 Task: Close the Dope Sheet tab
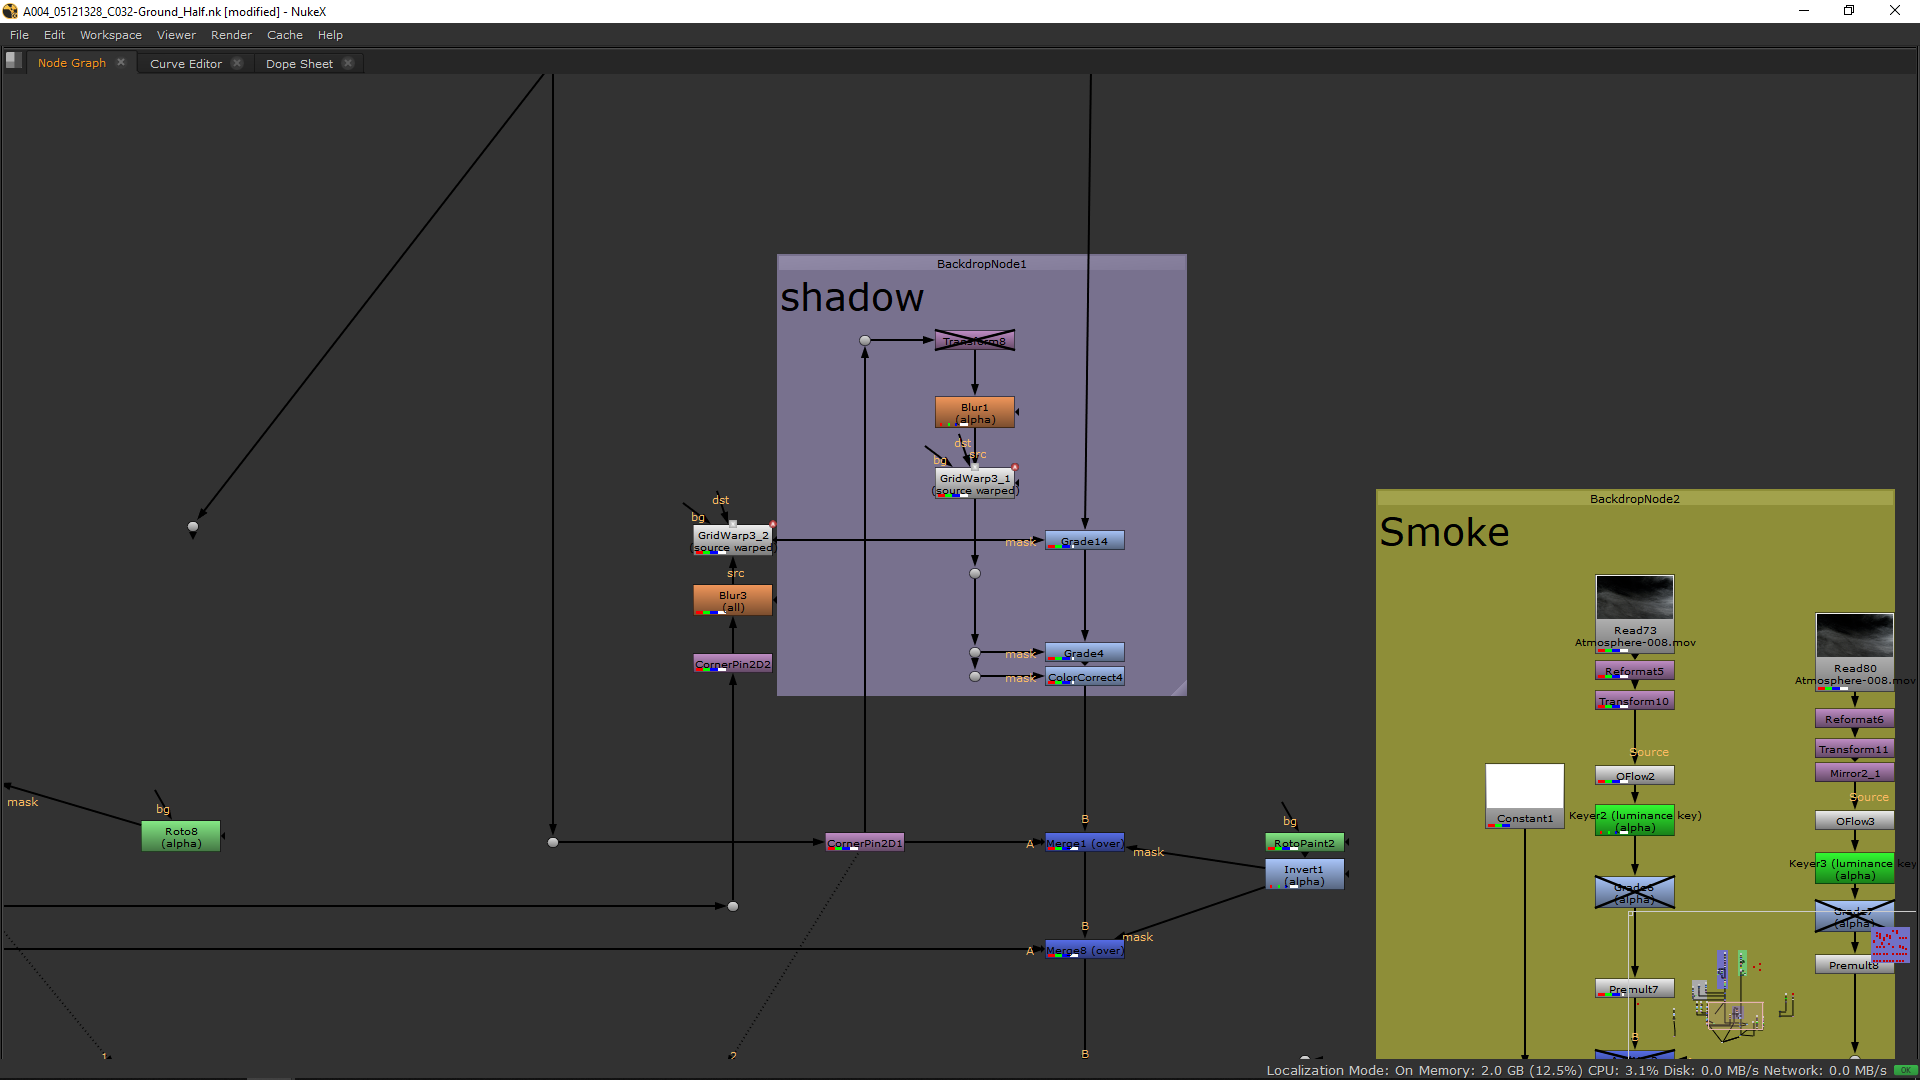coord(348,63)
